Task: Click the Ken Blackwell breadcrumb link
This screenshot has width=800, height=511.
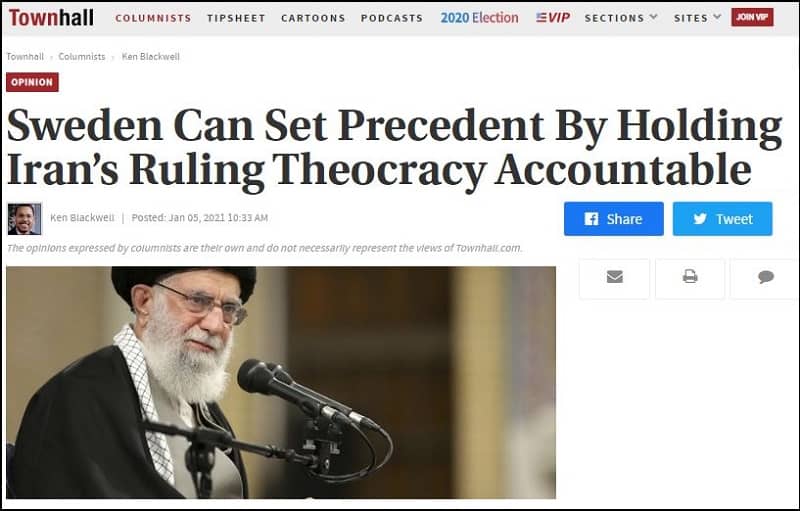Action: (x=151, y=57)
